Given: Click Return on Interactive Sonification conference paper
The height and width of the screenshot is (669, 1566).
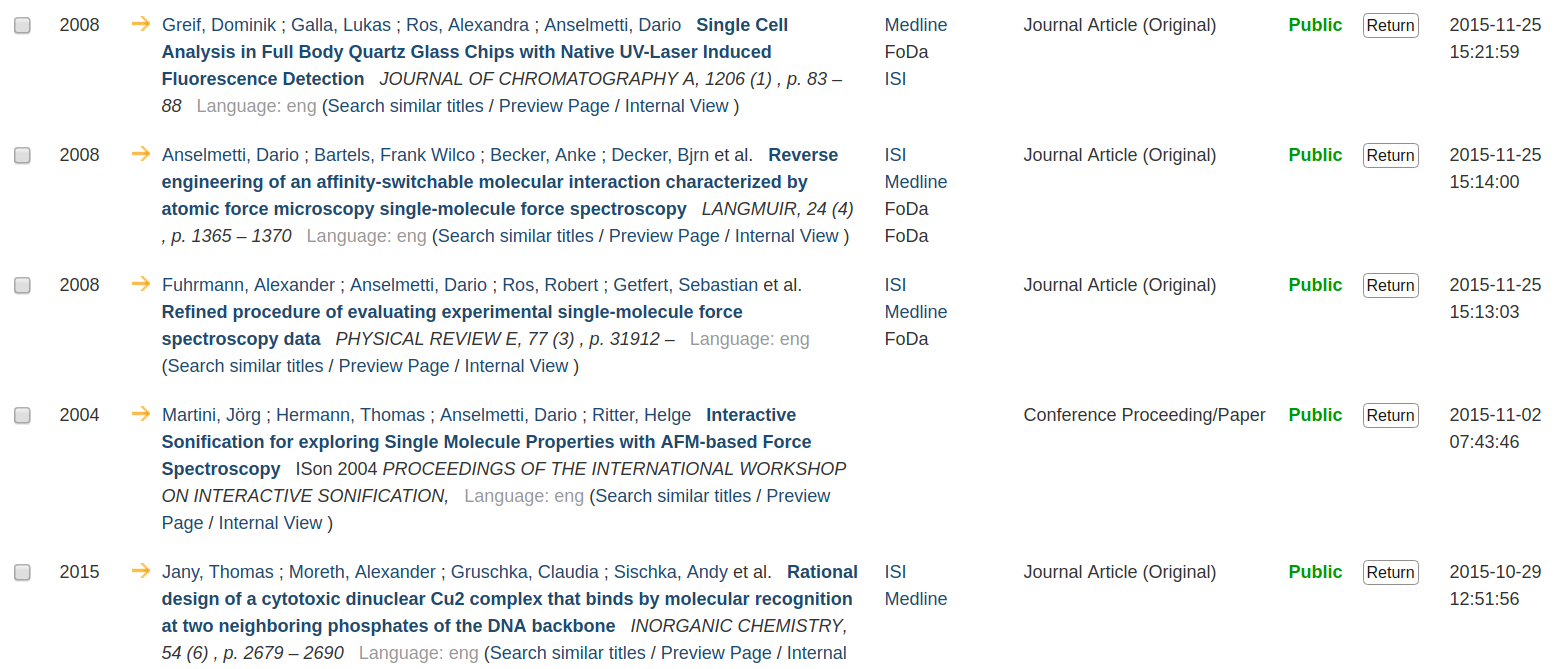Looking at the screenshot, I should click(1390, 416).
